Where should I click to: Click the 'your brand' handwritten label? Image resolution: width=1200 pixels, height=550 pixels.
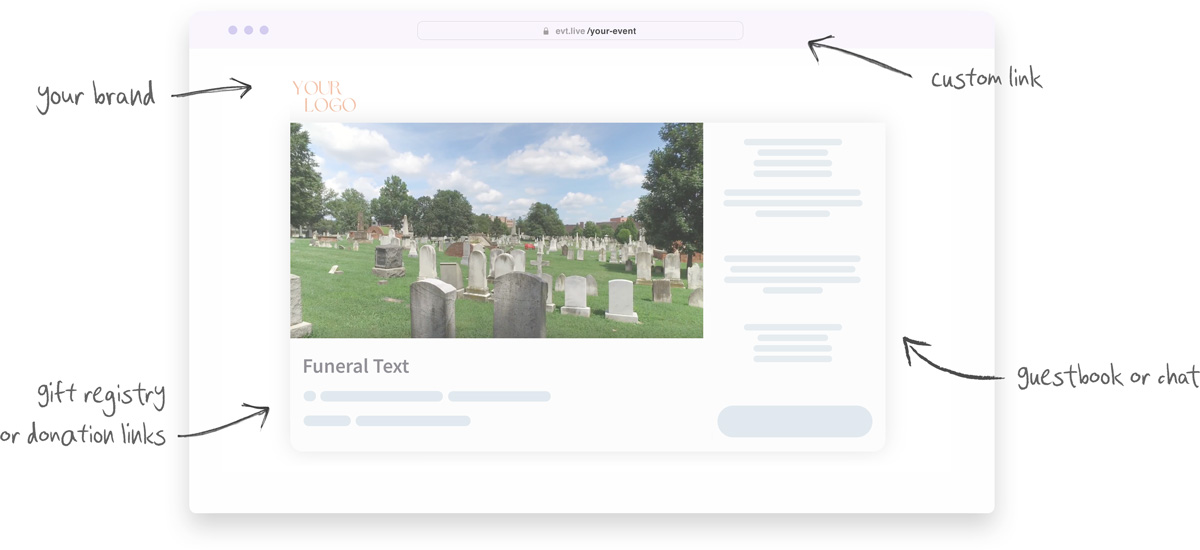96,96
